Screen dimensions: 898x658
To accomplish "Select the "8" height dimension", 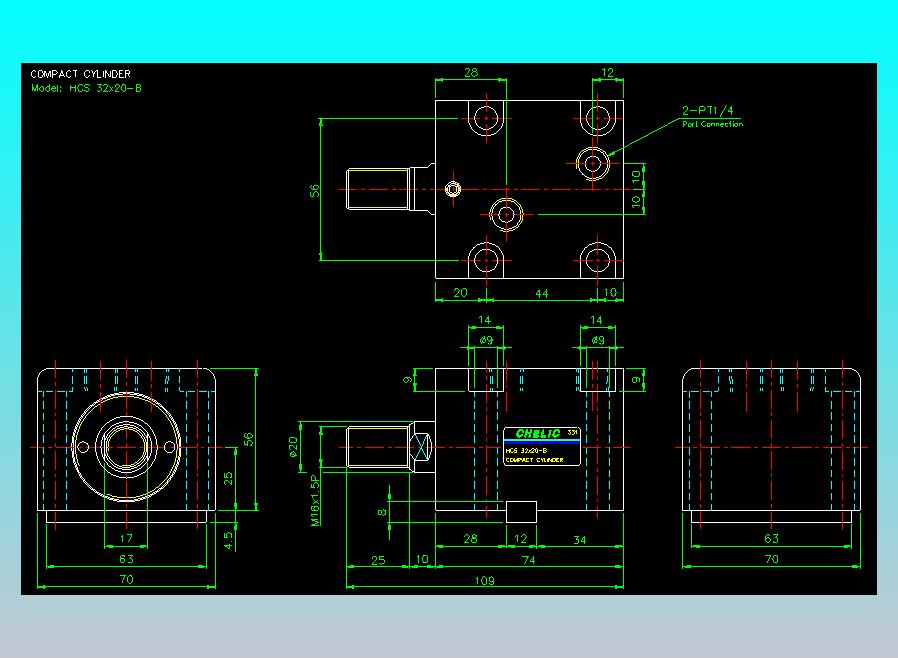I will [382, 513].
